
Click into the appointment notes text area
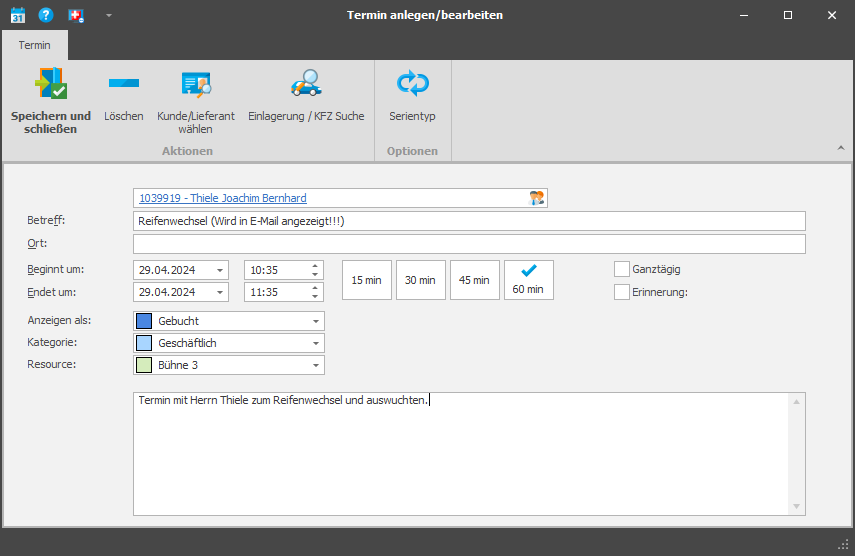[461, 454]
